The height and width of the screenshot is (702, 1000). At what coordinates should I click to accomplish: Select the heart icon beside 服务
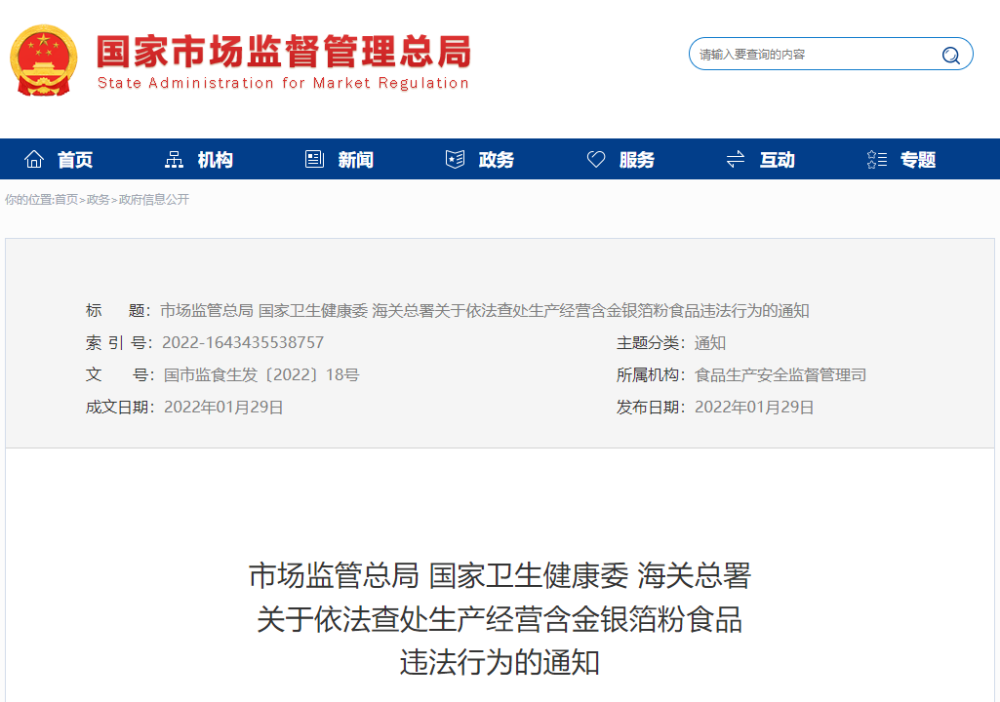pos(596,158)
